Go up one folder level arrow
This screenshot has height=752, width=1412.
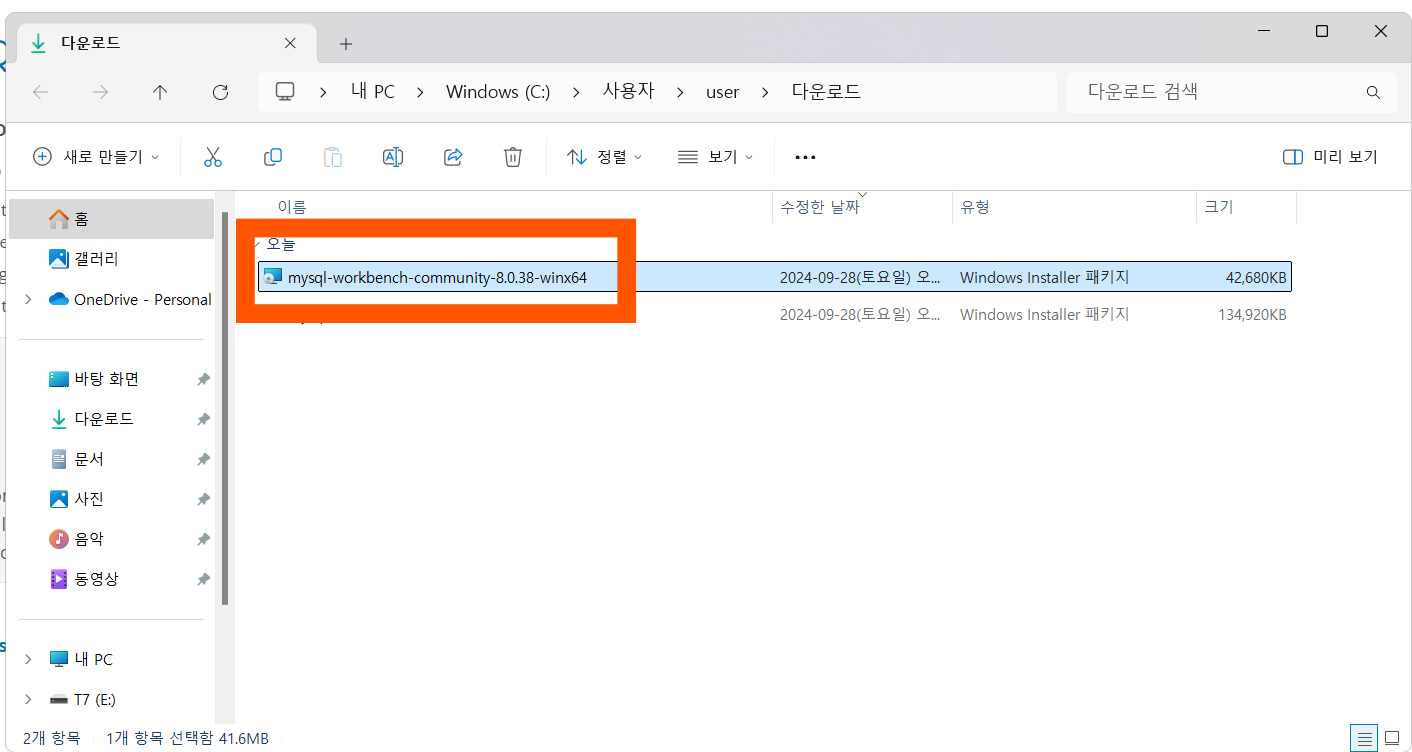tap(160, 92)
